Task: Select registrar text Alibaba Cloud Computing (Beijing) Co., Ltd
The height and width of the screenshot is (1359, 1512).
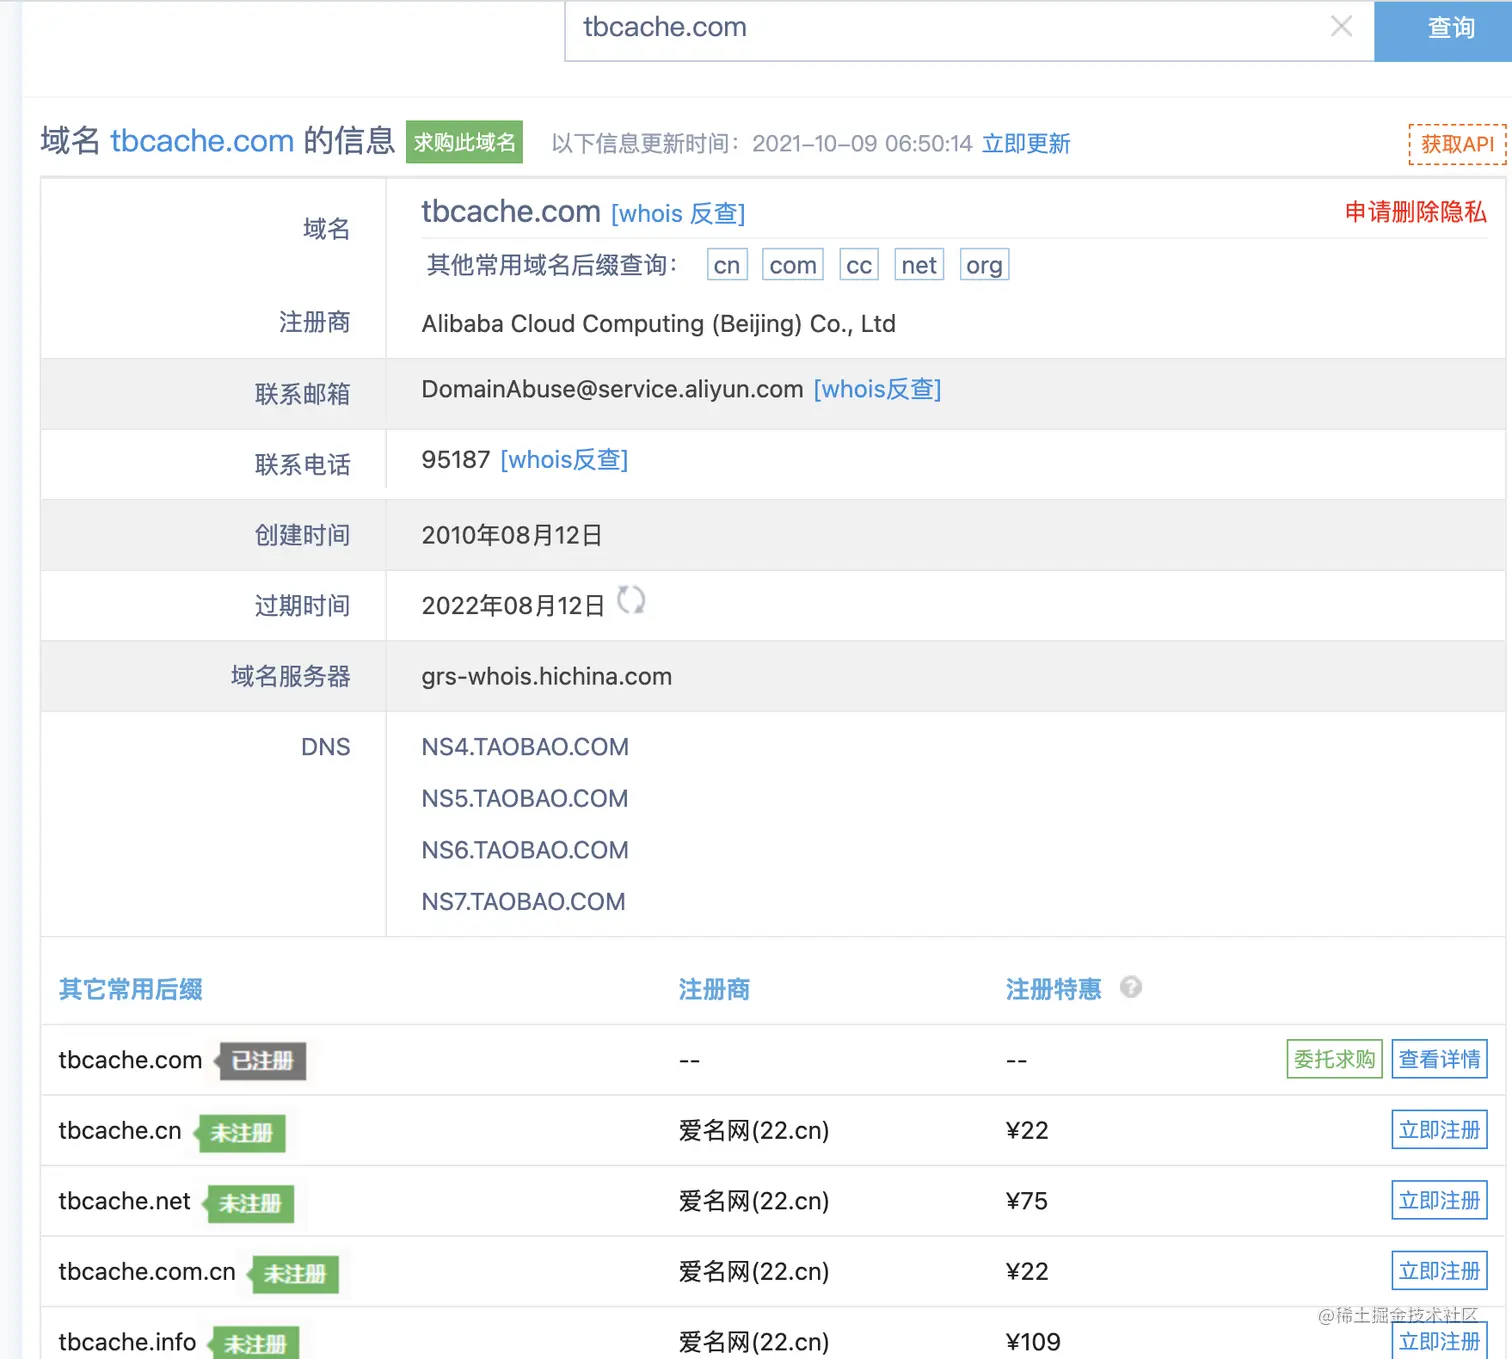Action: (x=658, y=324)
